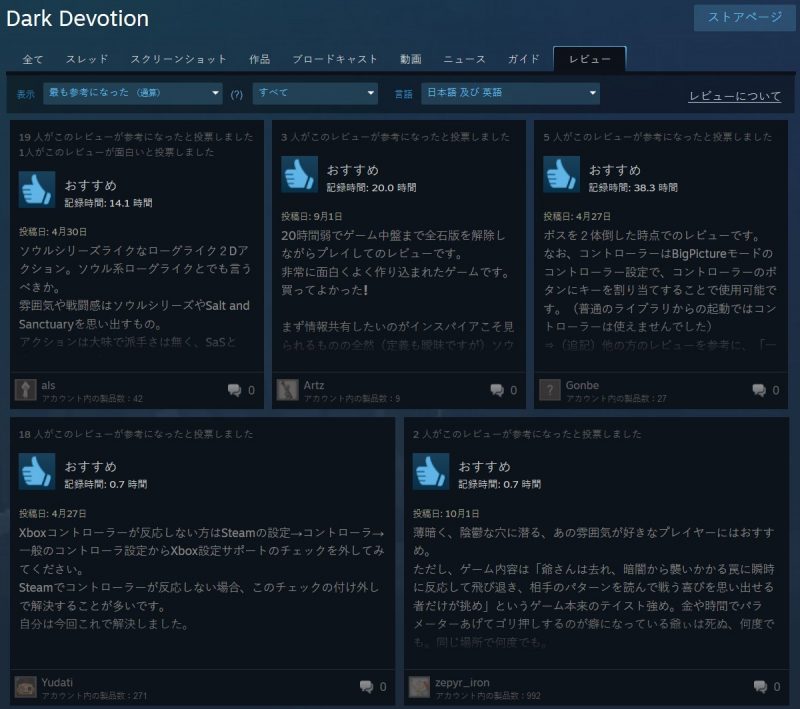Screen dimensions: 800x709
Task: Open user name Artz
Action: point(314,385)
